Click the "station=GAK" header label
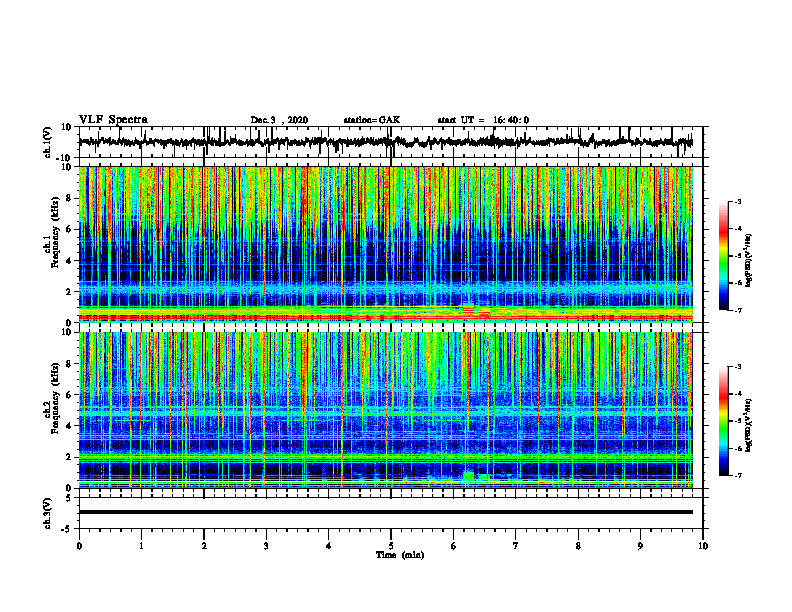This screenshot has width=792, height=612. pos(372,120)
